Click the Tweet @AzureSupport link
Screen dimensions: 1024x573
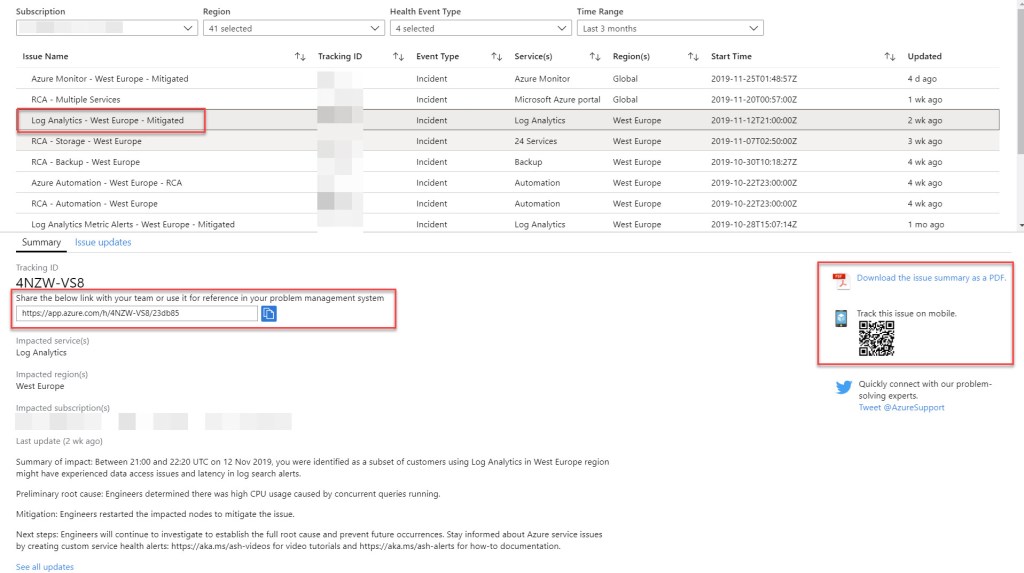901,407
